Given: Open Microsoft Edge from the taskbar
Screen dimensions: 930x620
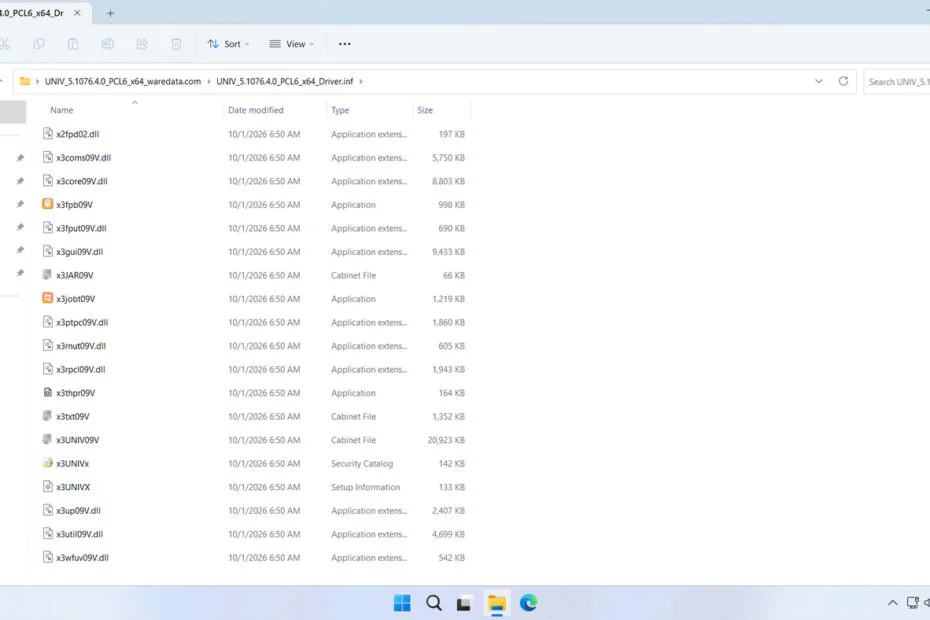Looking at the screenshot, I should [528, 603].
